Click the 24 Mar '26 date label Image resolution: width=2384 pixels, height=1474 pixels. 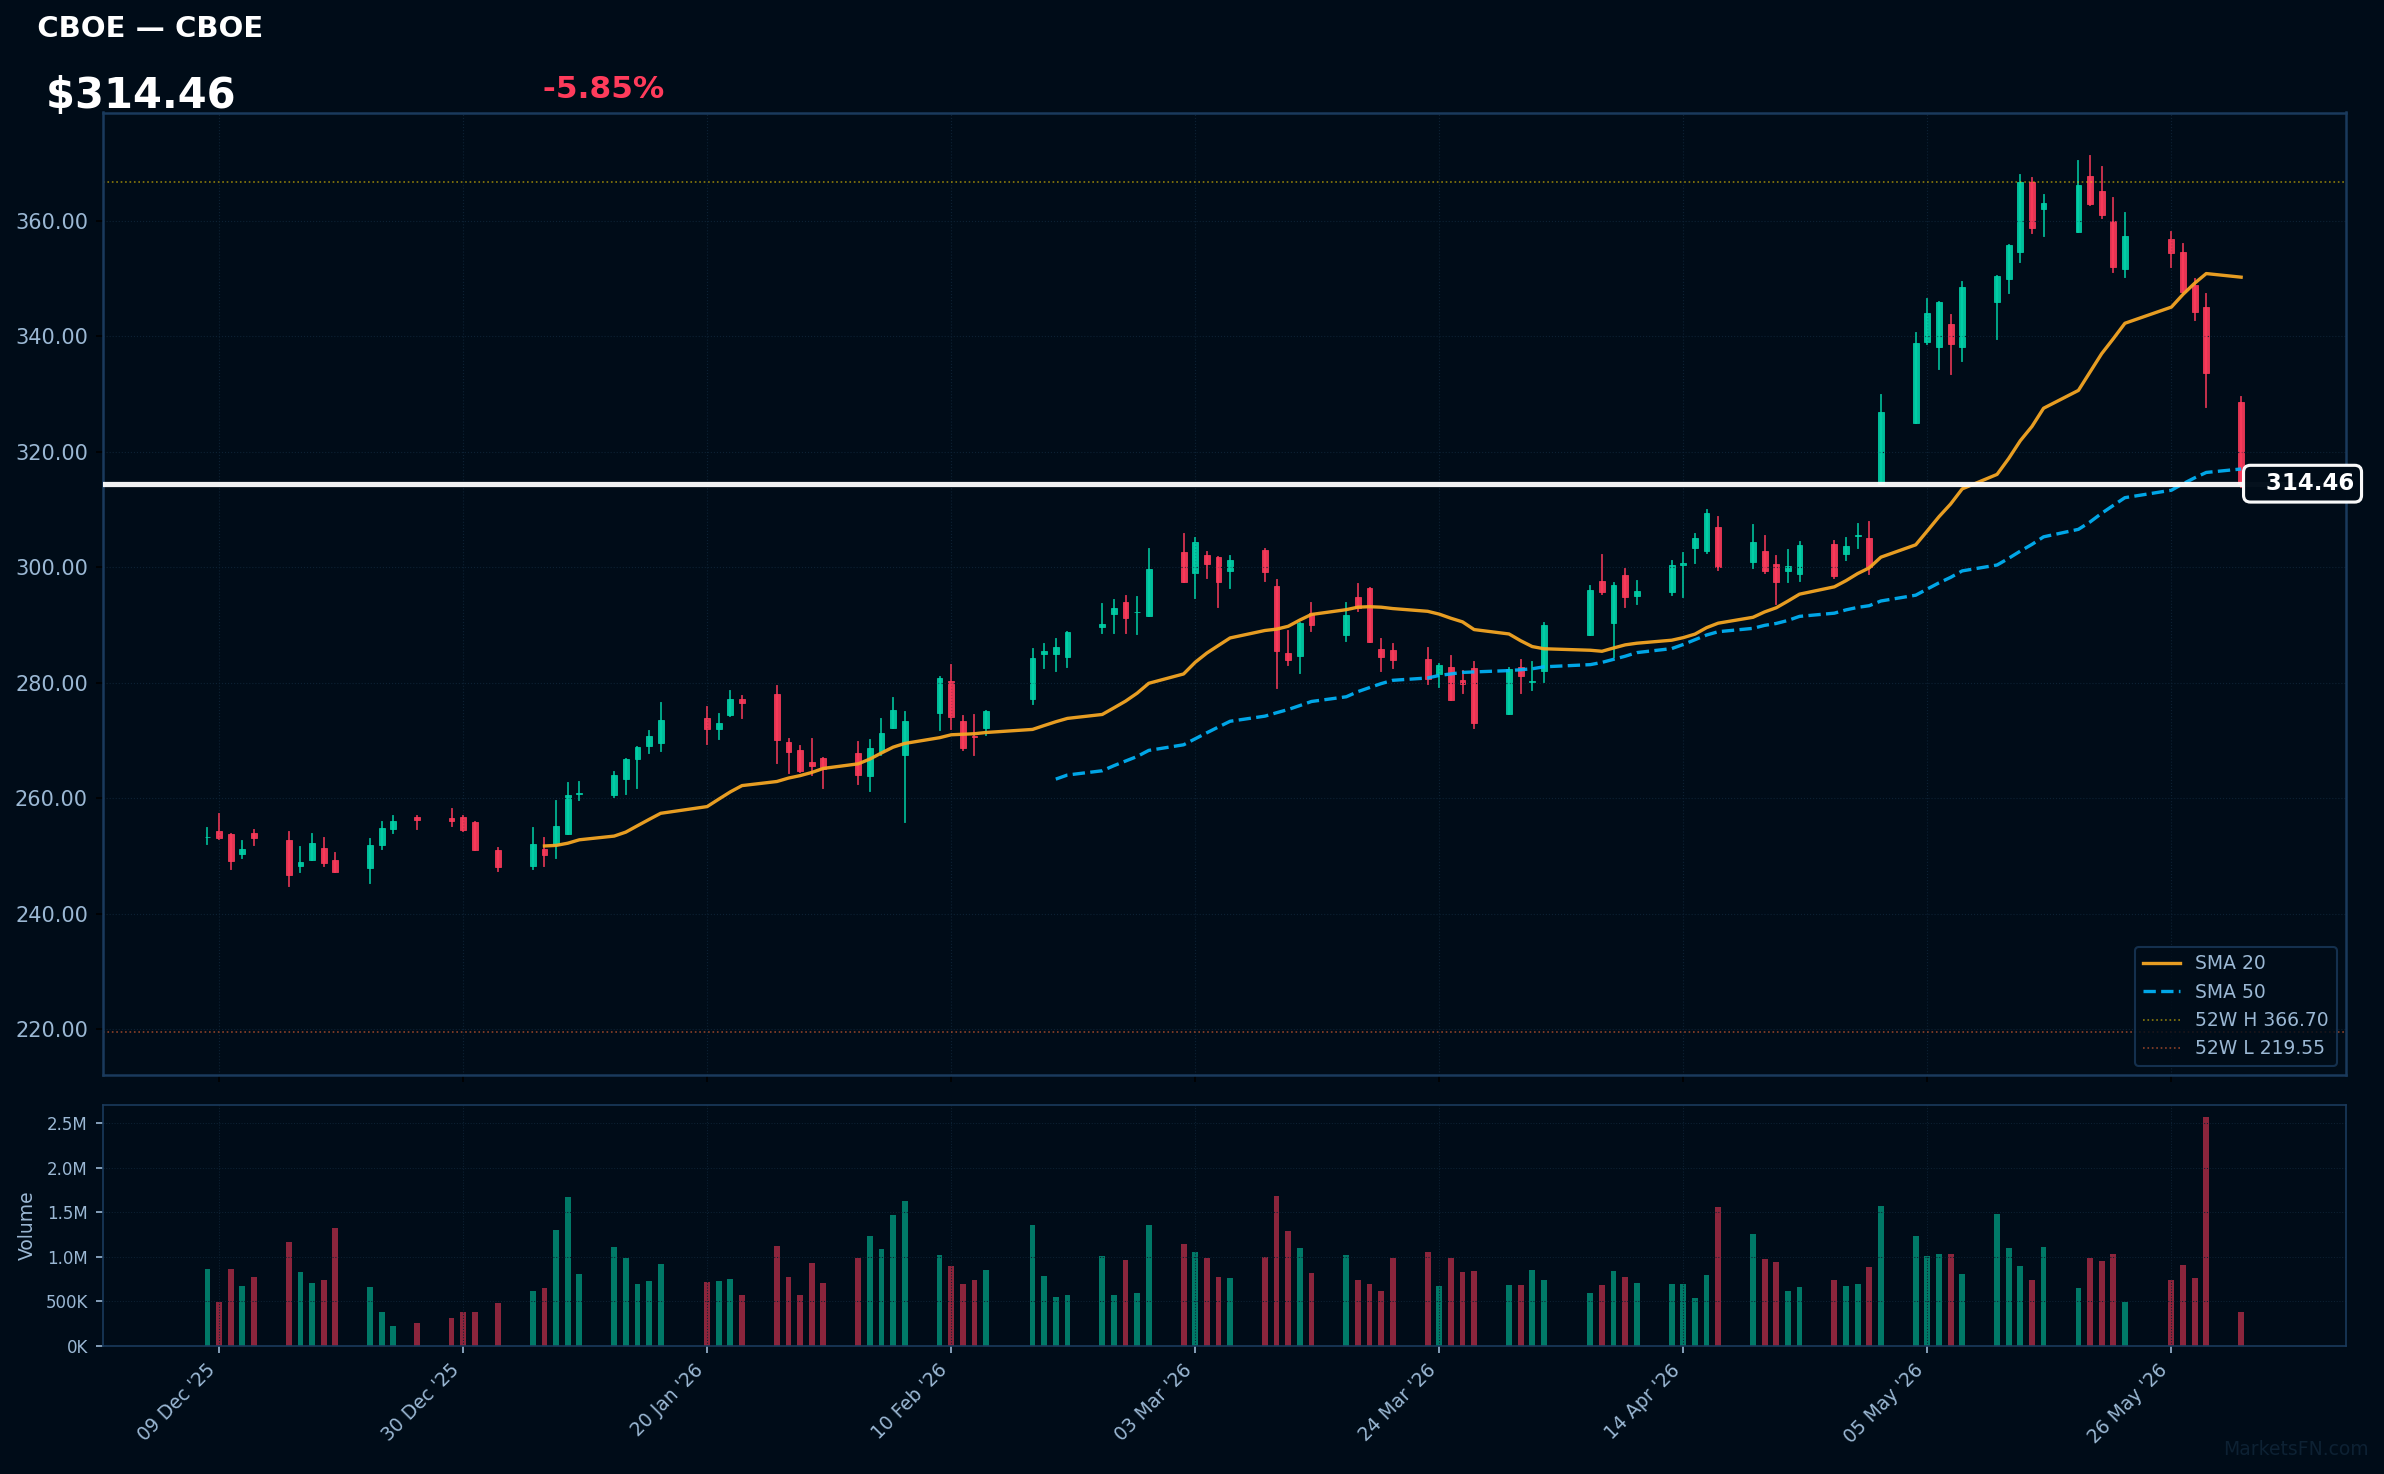coord(1397,1402)
